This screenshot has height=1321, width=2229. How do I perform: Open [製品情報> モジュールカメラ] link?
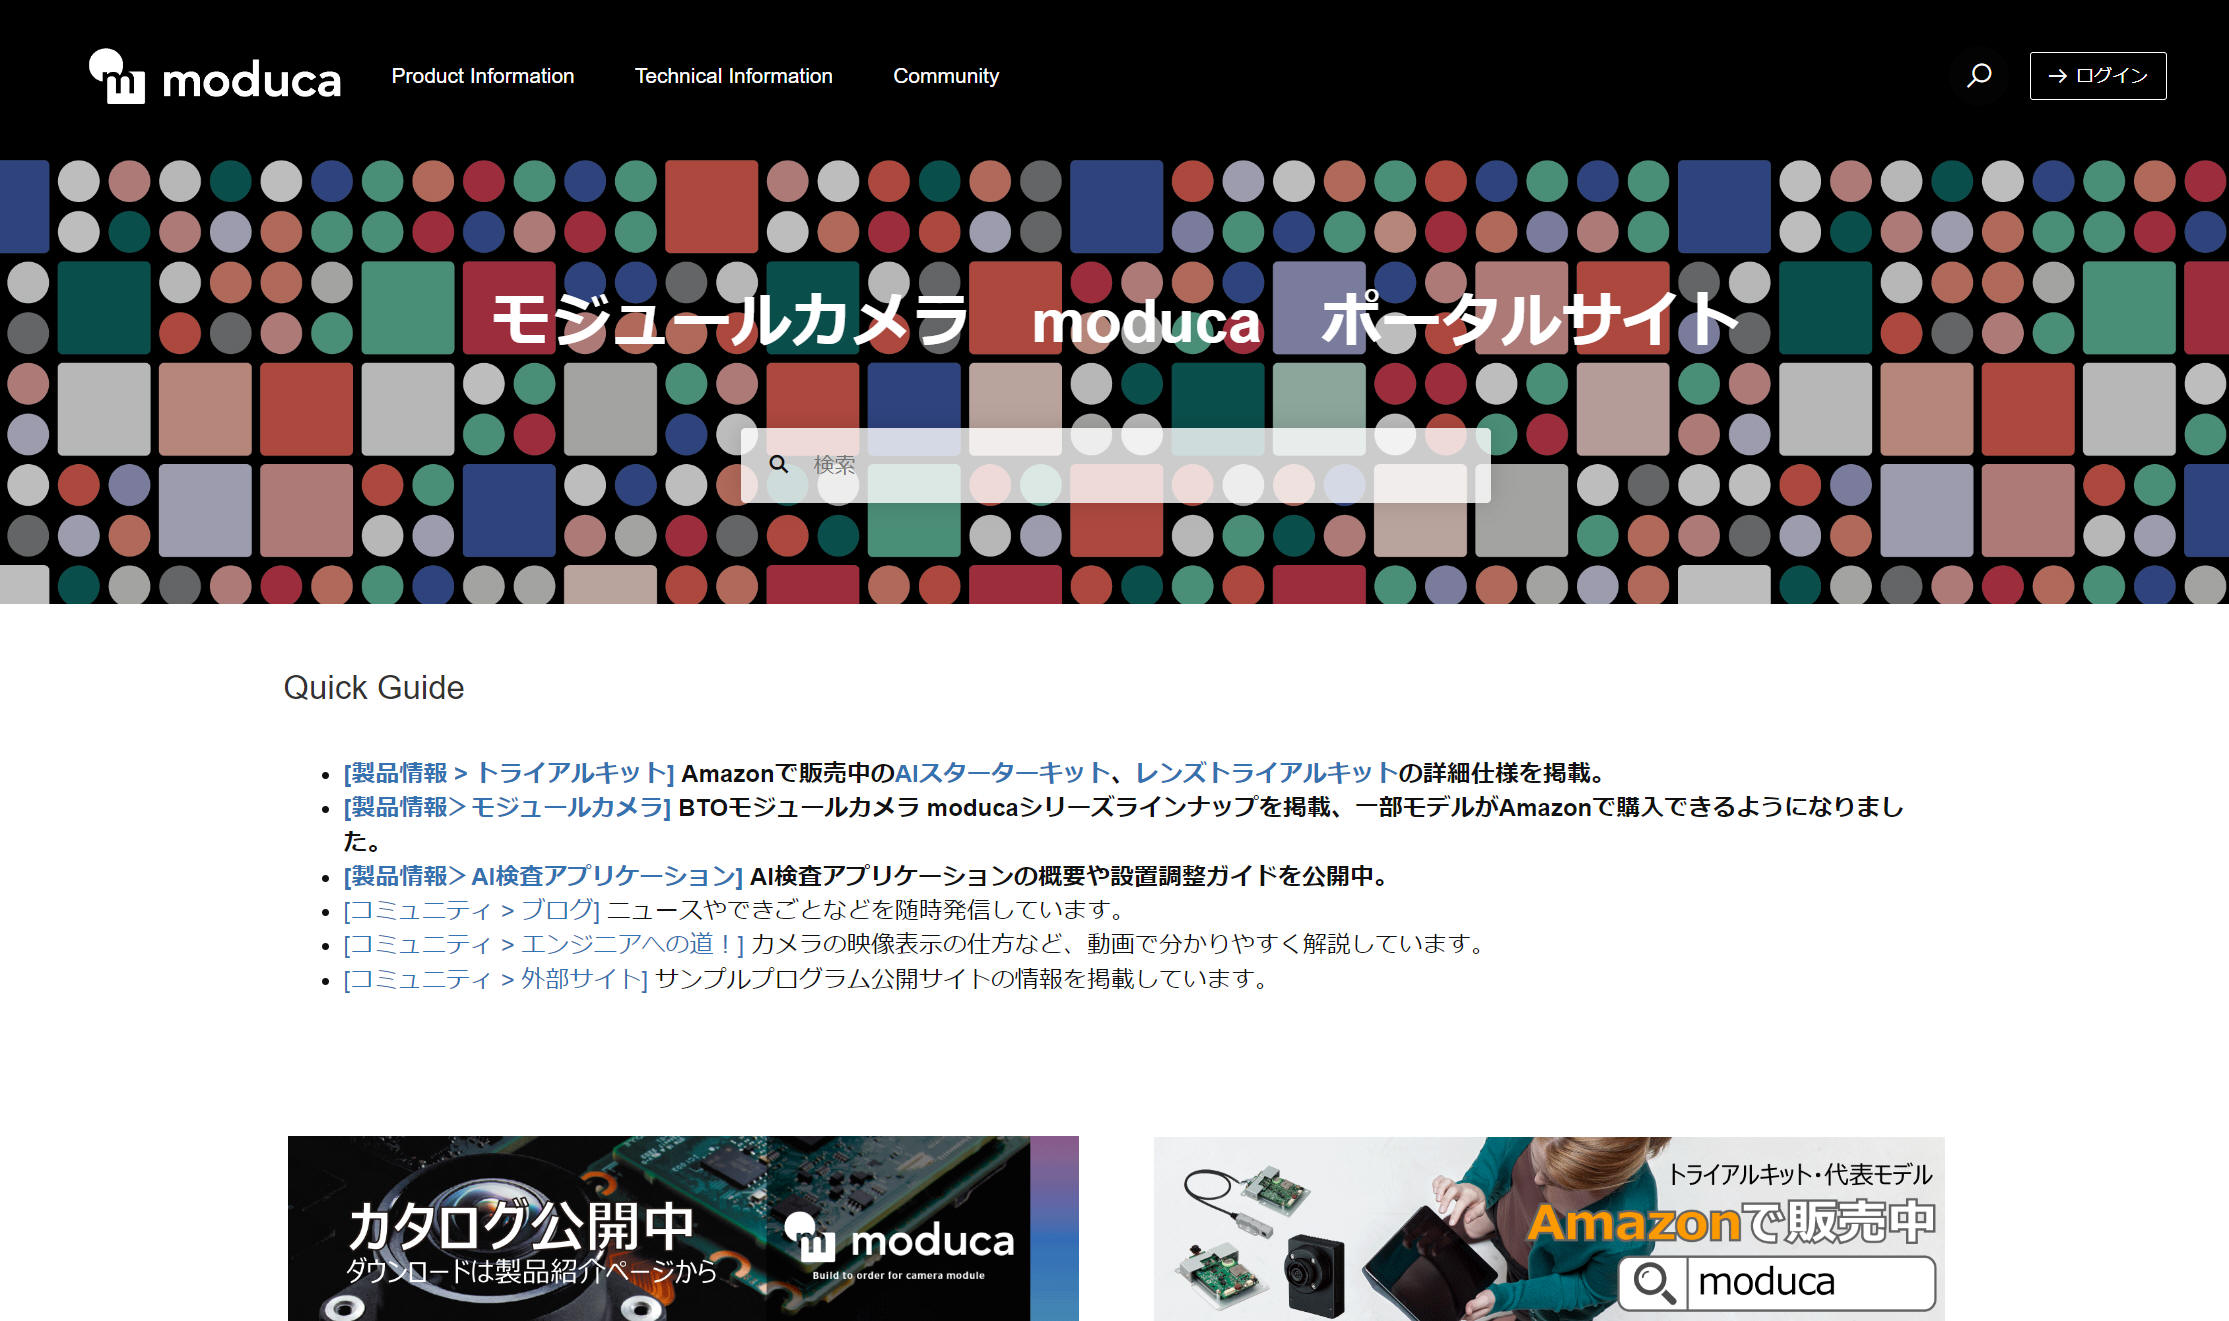tap(507, 807)
